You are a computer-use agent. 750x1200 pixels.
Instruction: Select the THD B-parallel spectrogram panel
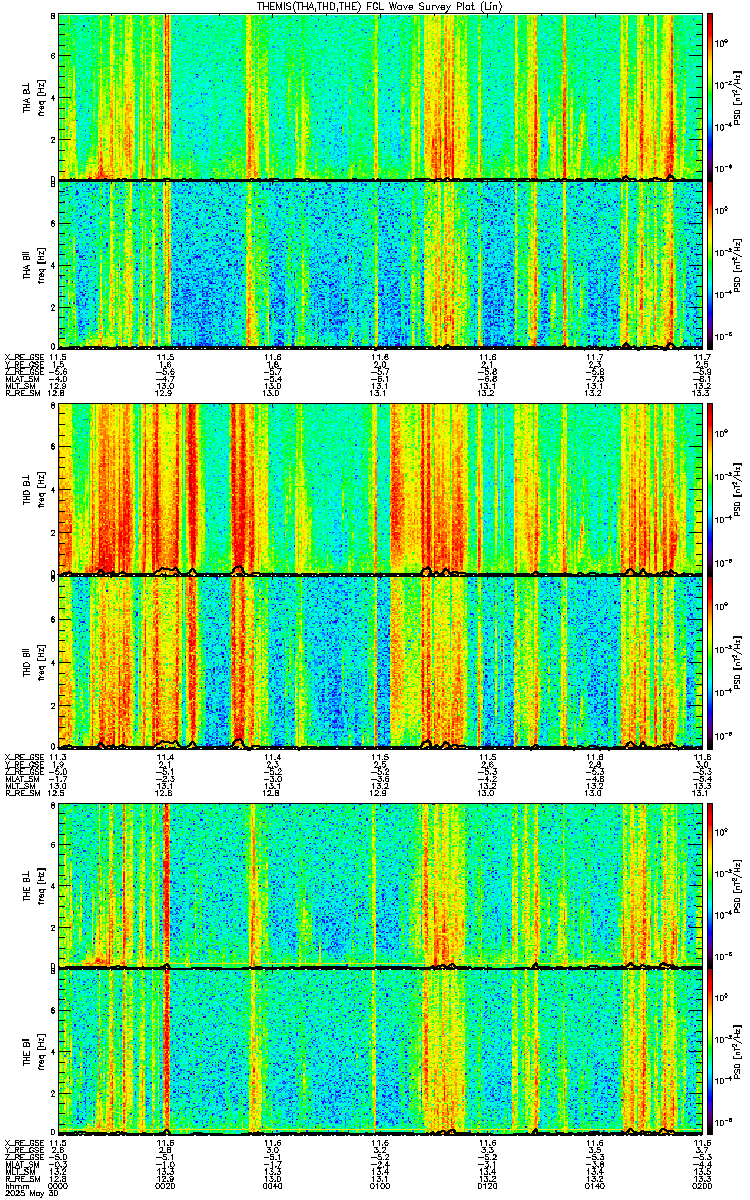coord(379,662)
